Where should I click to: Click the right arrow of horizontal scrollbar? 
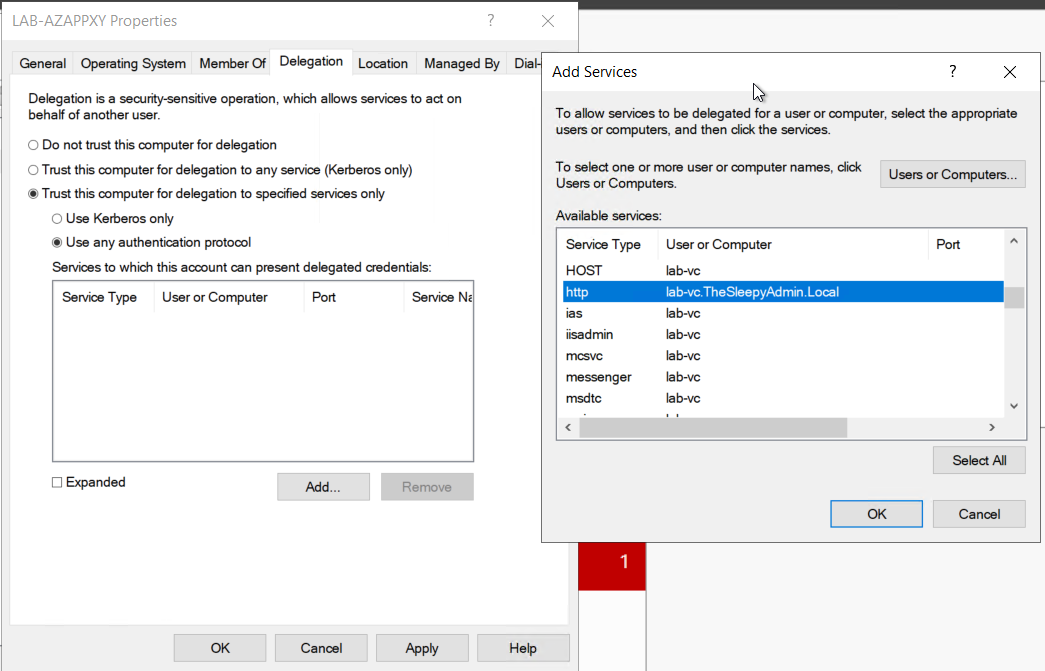click(991, 426)
